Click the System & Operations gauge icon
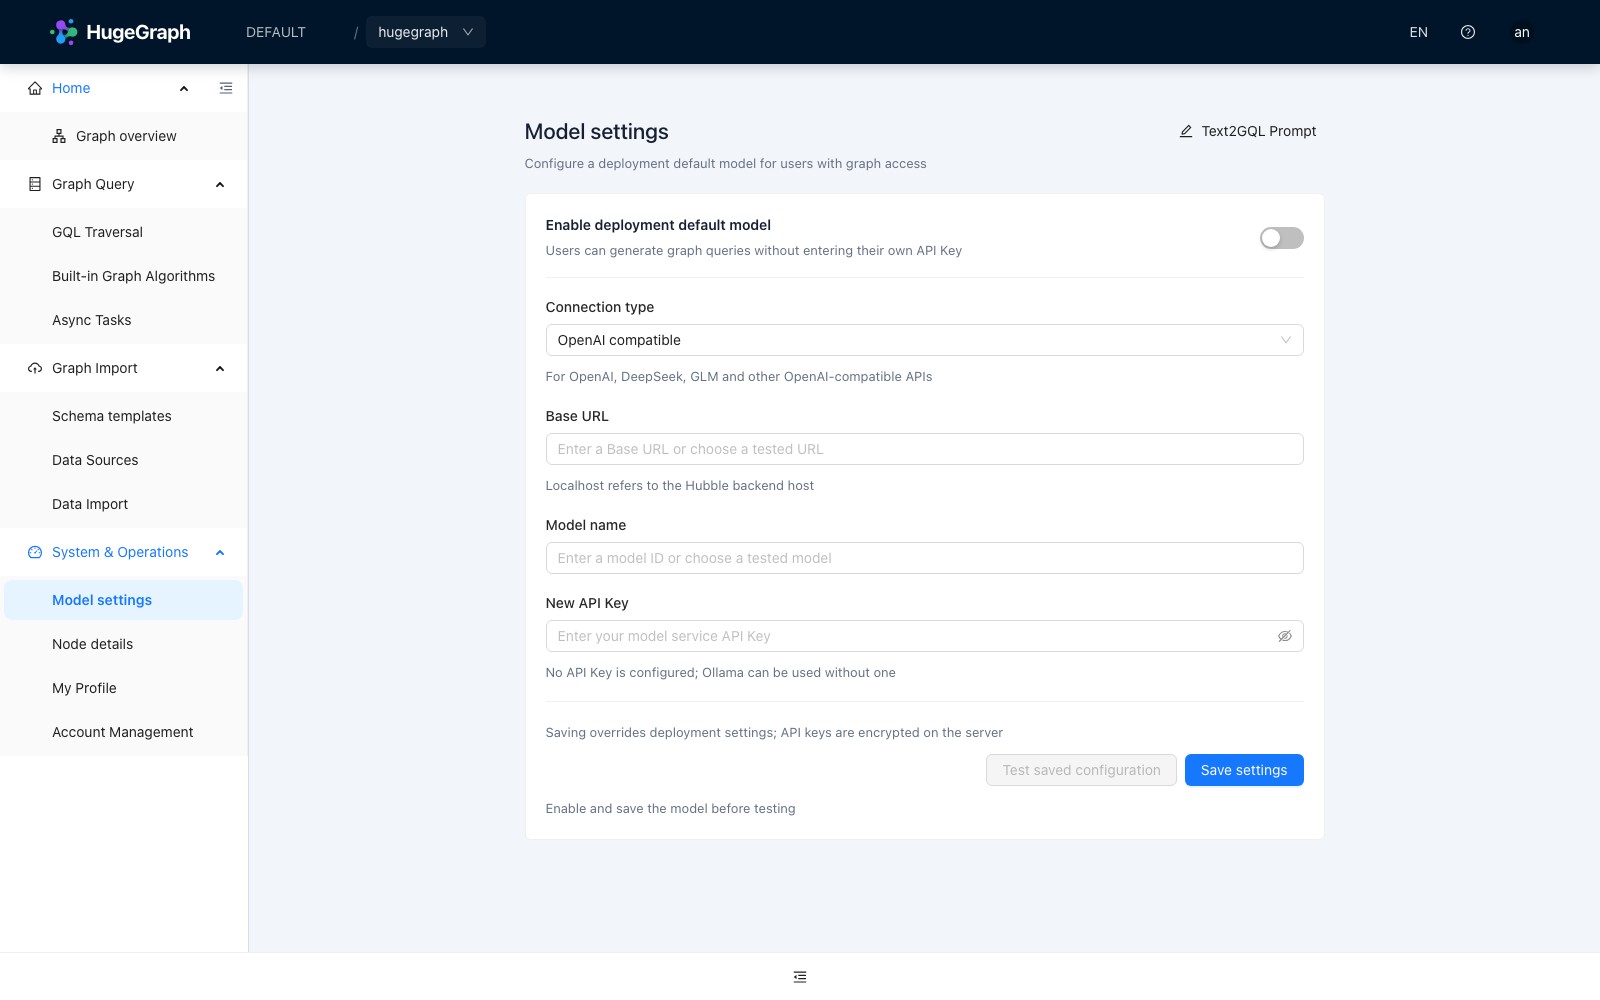This screenshot has width=1600, height=1000. tap(35, 552)
